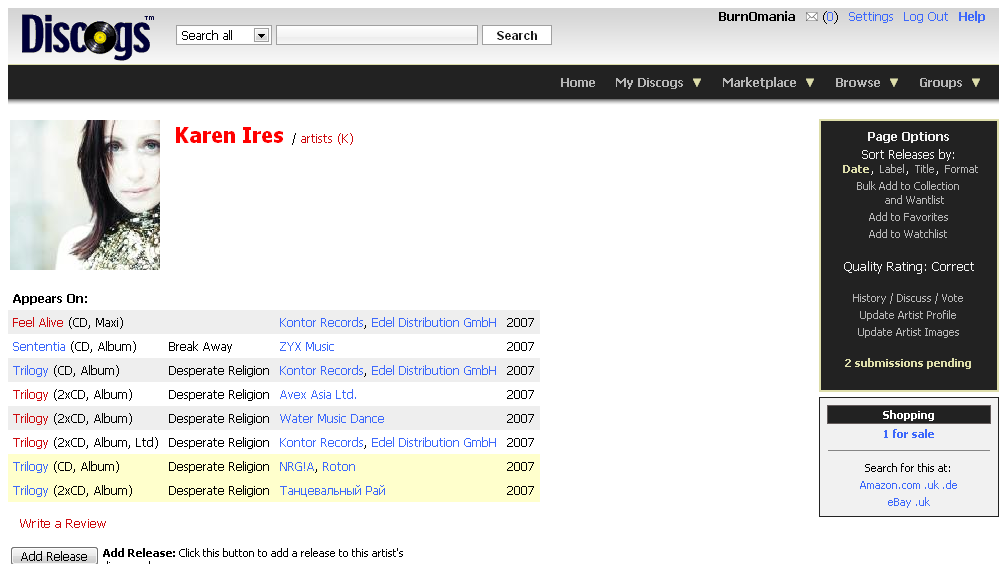
Task: Open History in Page Options
Action: tap(868, 298)
